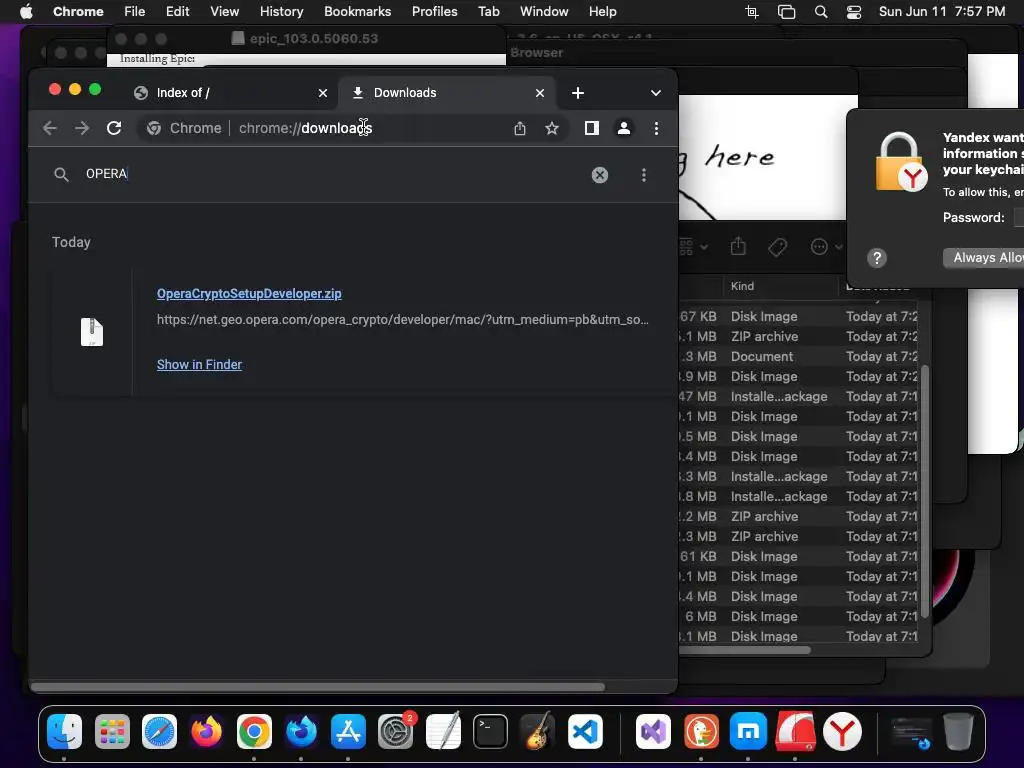Click the Chrome forward arrow

pyautogui.click(x=82, y=128)
